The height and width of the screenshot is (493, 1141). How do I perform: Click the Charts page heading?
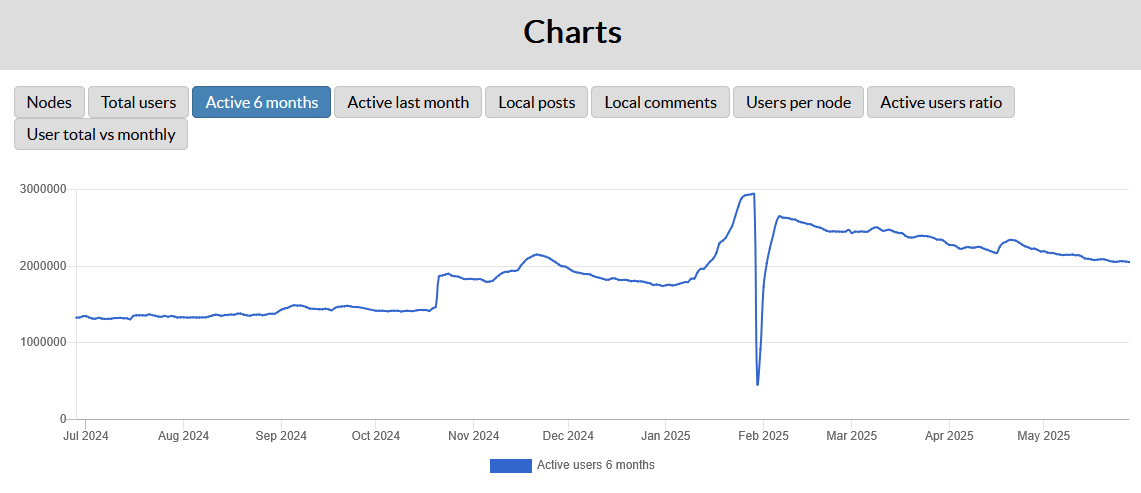point(573,32)
